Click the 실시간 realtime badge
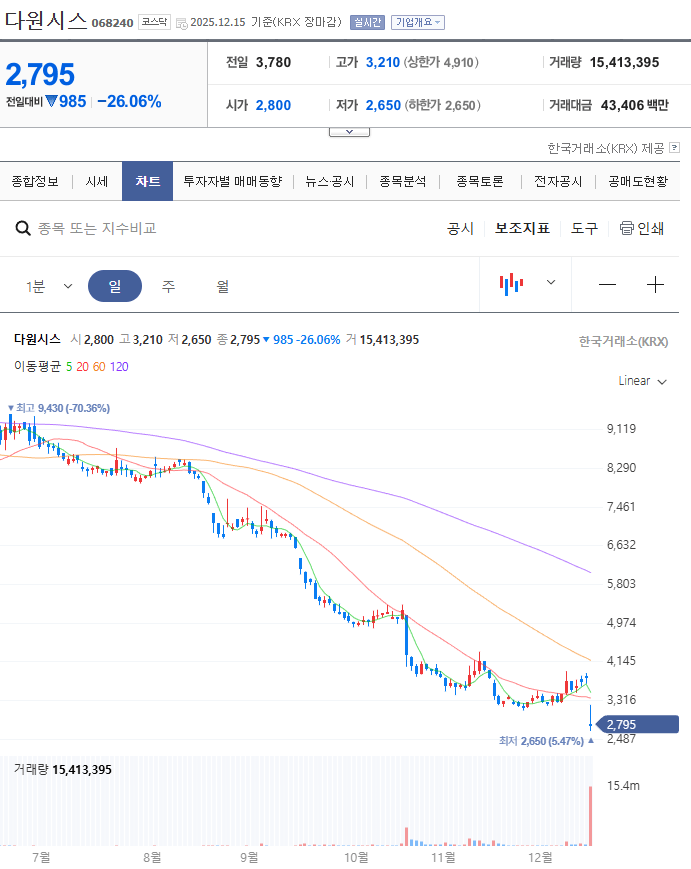This screenshot has height=869, width=691. (367, 22)
